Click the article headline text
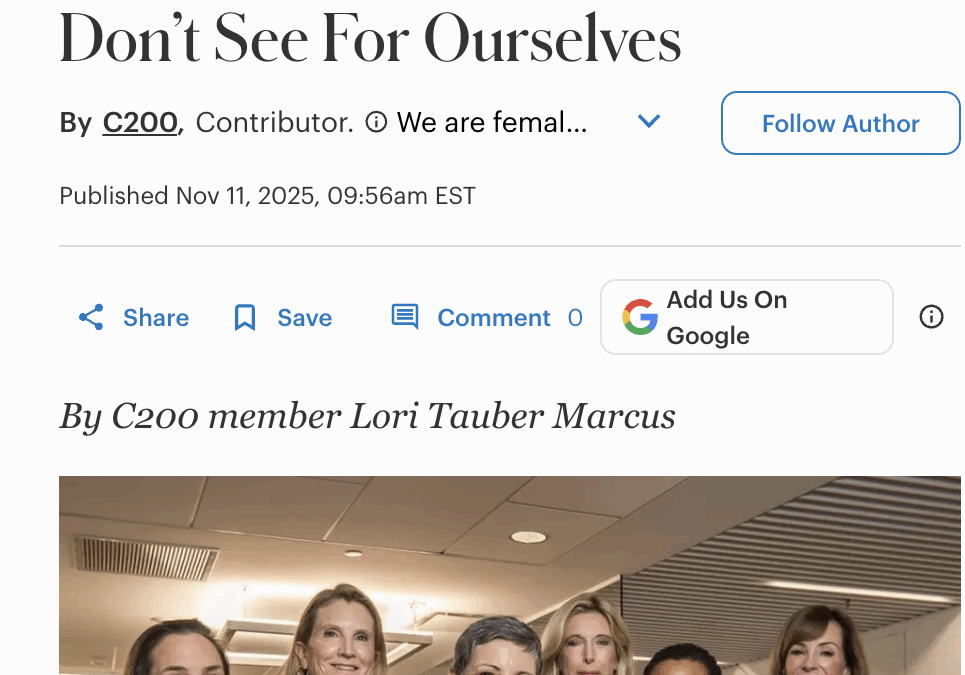 pos(370,38)
